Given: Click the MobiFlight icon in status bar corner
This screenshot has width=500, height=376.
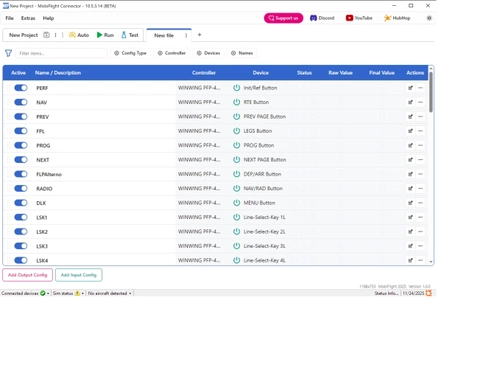Looking at the screenshot, I should coord(429,293).
